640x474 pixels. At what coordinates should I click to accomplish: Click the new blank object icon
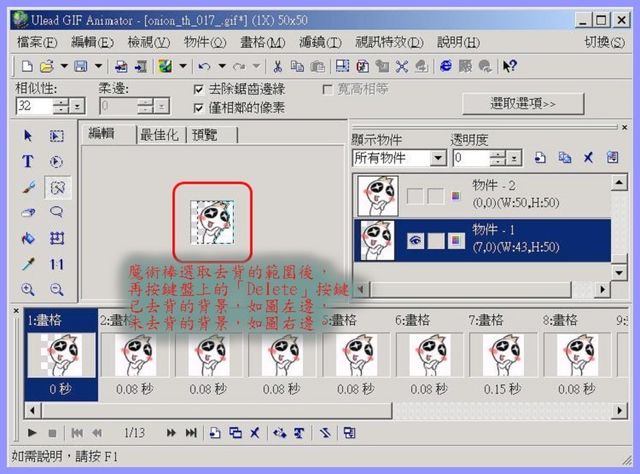click(x=540, y=158)
